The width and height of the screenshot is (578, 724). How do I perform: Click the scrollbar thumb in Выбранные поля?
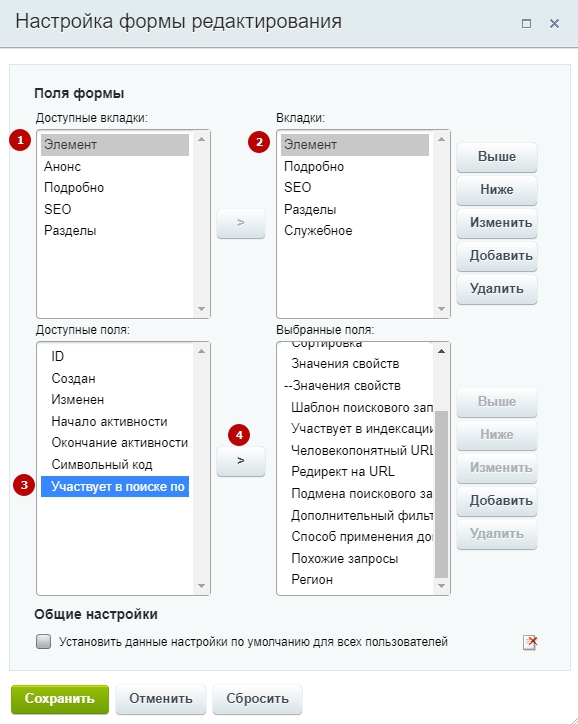tap(441, 494)
